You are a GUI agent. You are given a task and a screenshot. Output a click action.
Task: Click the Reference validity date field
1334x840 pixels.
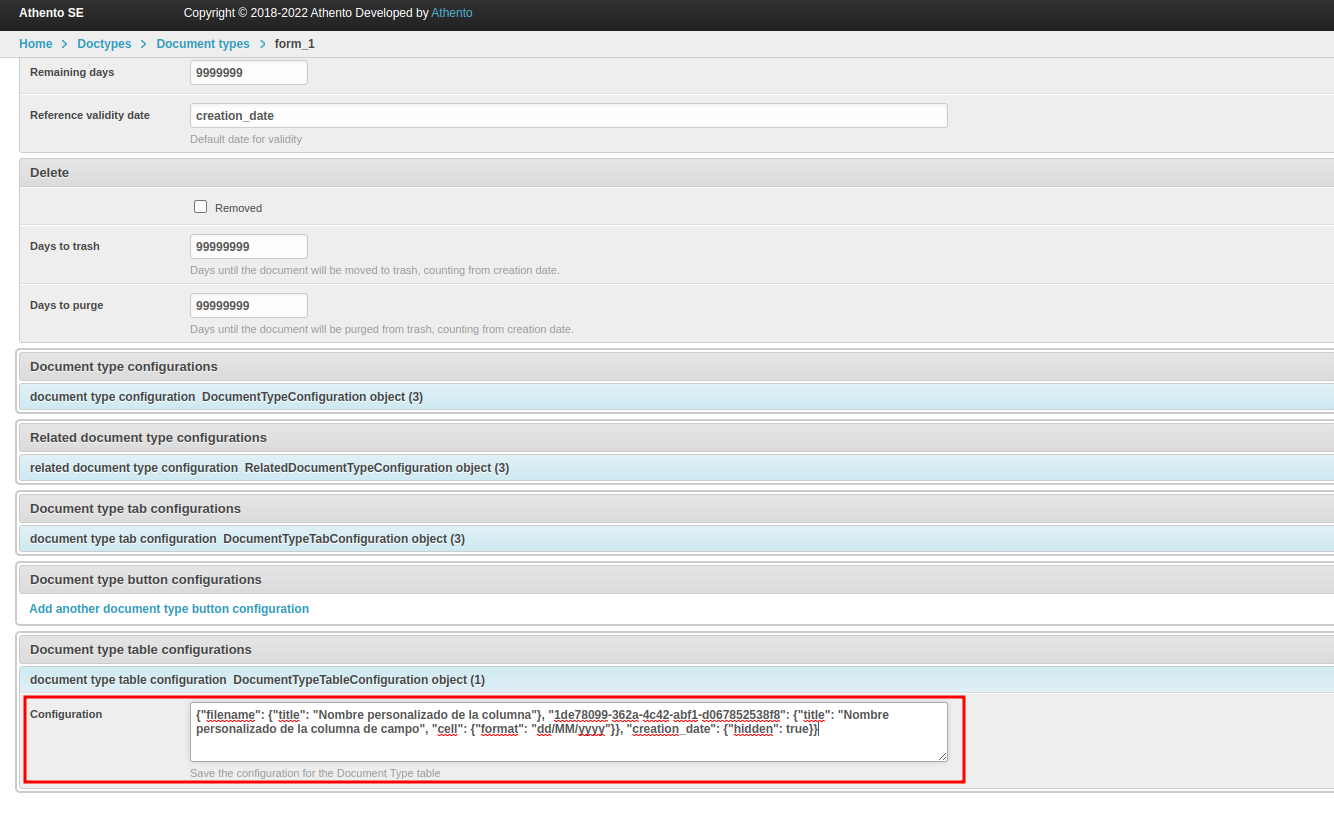pos(568,116)
